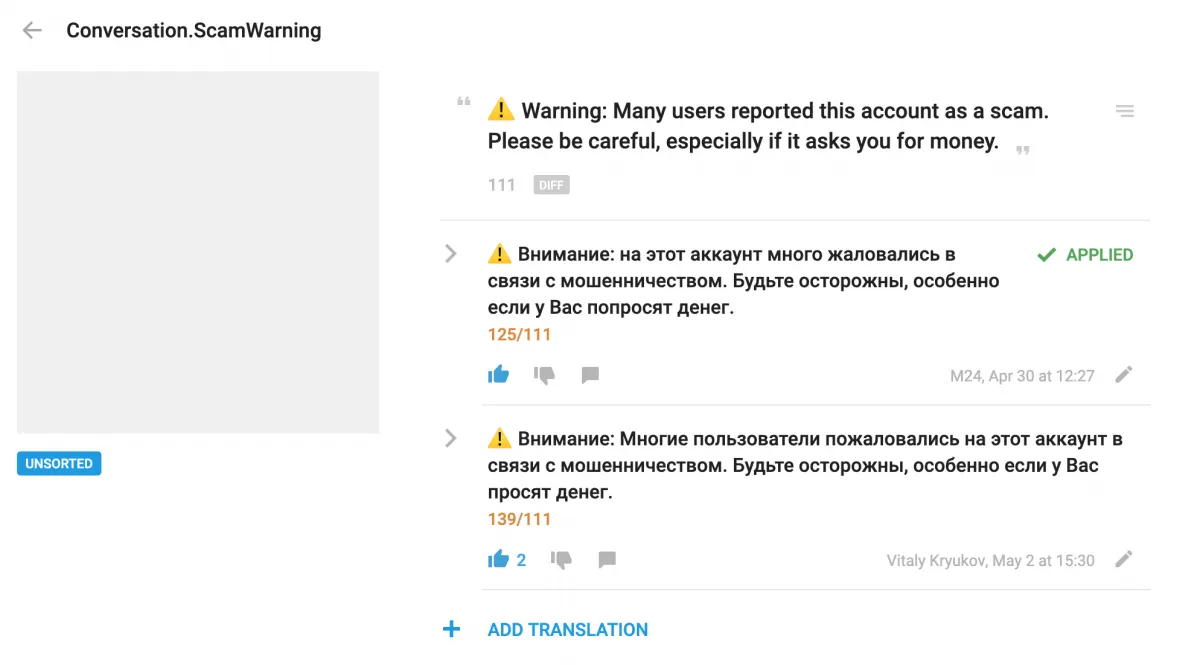Click the gray screenshot placeholder thumbnail
Viewport: 1200px width, 665px height.
pyautogui.click(x=198, y=252)
